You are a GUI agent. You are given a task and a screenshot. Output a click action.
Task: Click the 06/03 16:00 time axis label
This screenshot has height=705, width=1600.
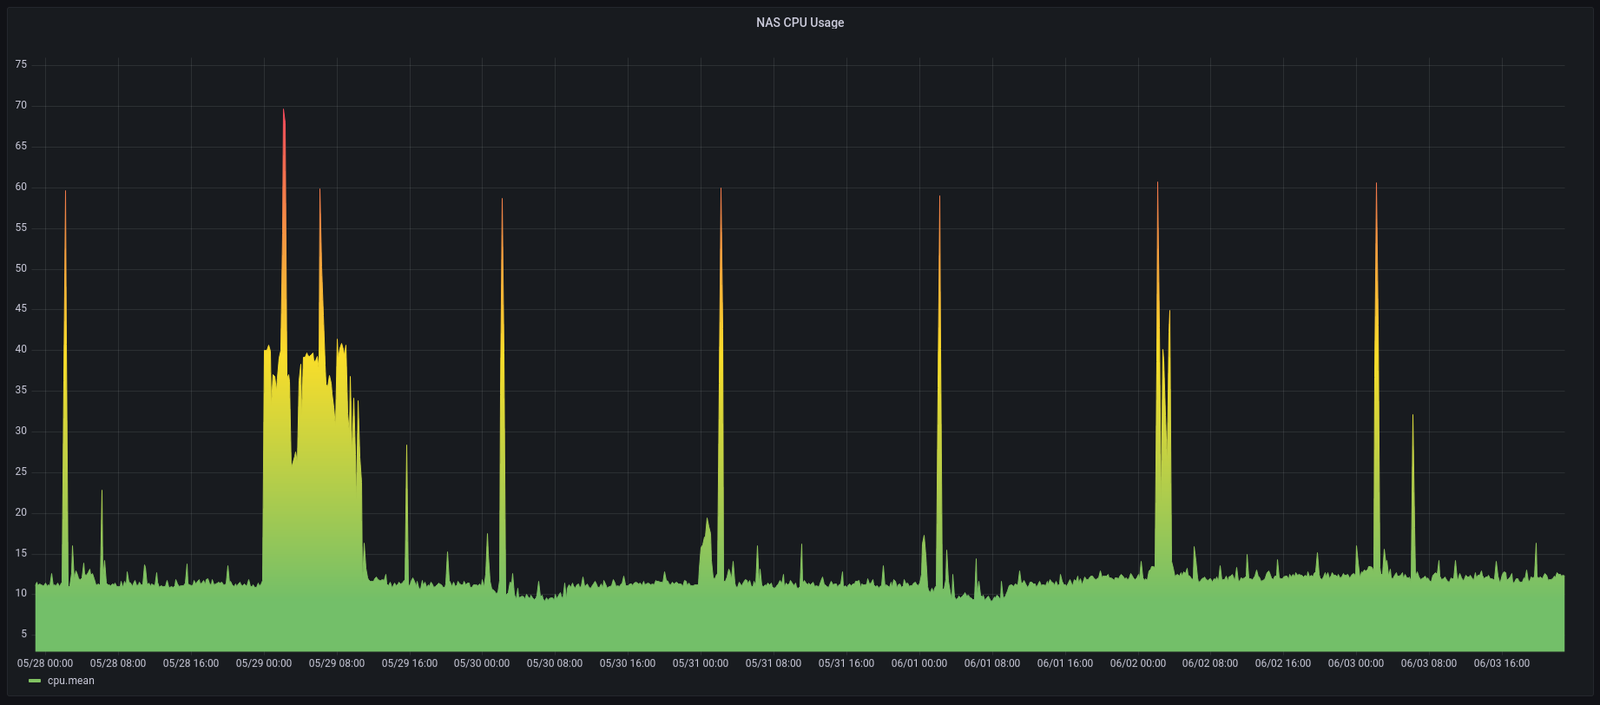pyautogui.click(x=1502, y=663)
